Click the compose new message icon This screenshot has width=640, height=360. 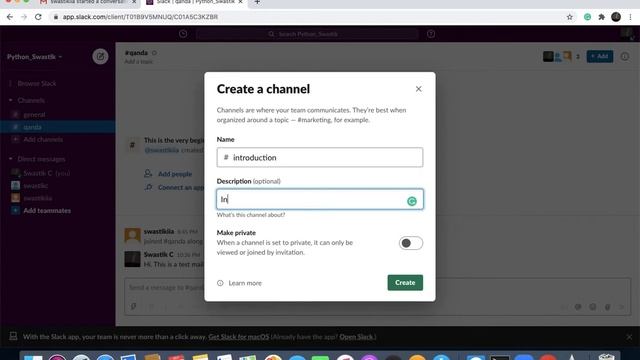pyautogui.click(x=100, y=57)
